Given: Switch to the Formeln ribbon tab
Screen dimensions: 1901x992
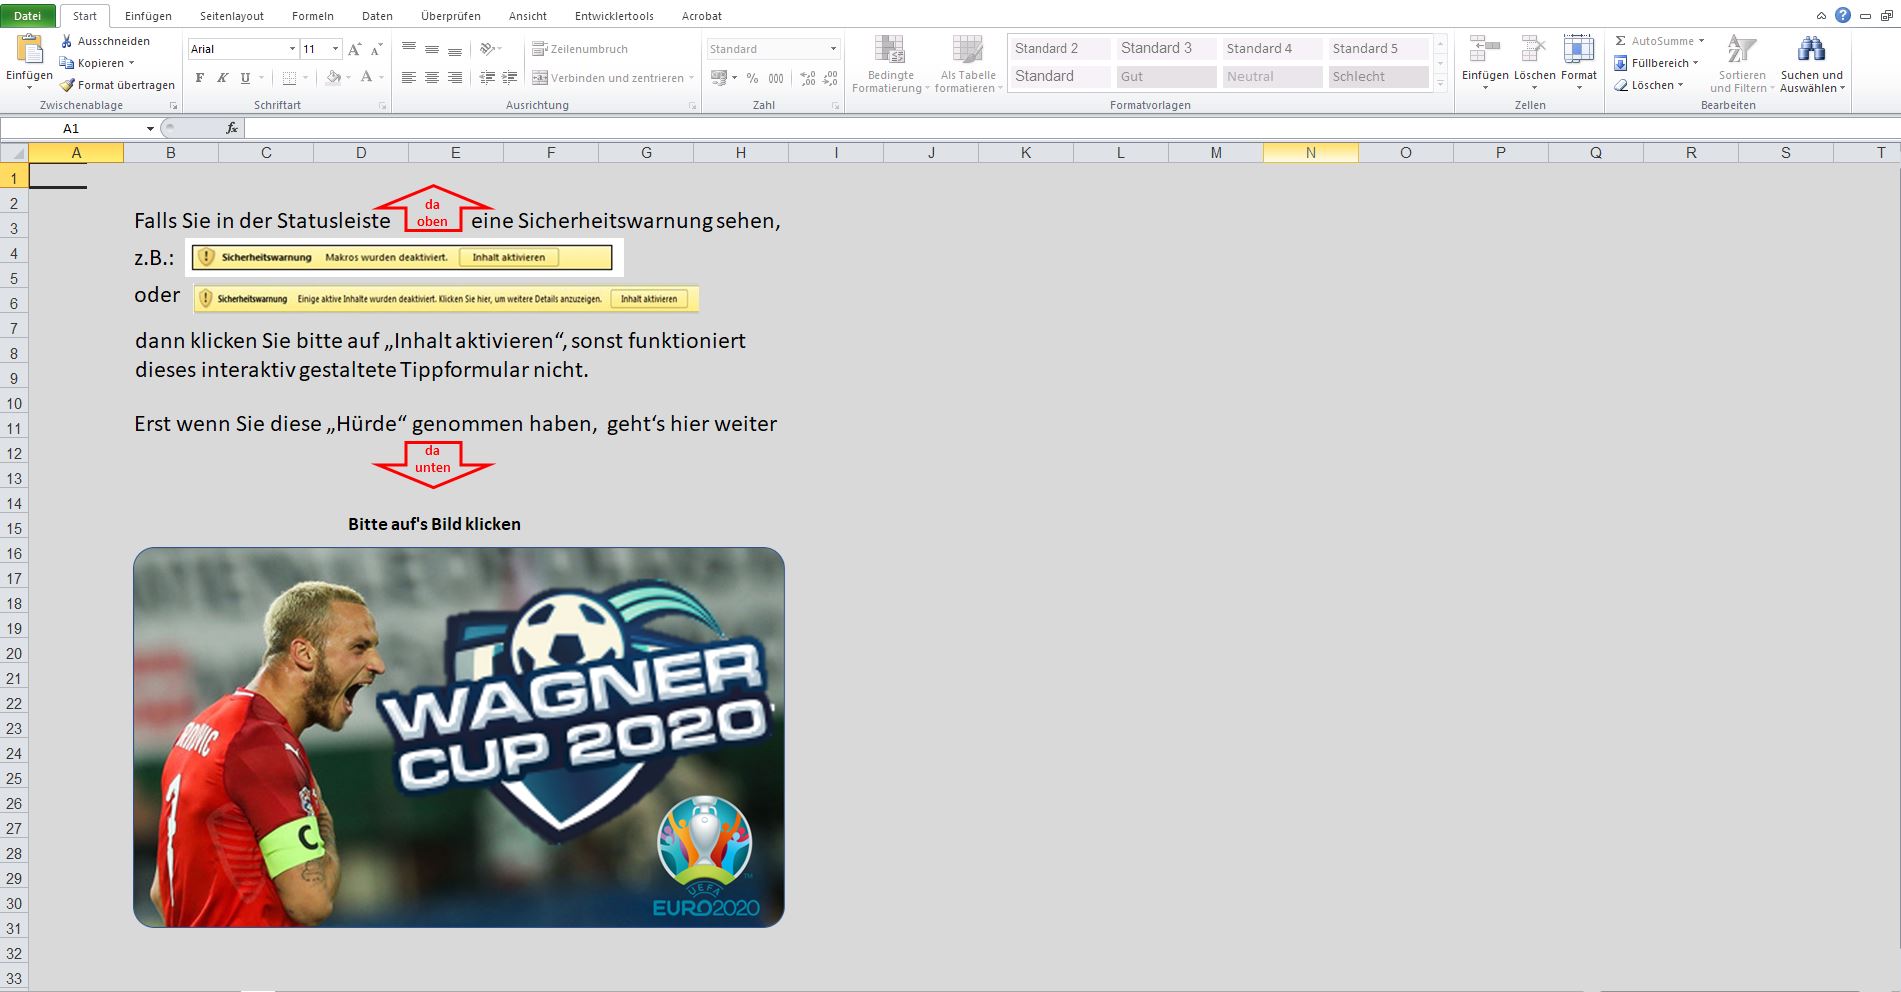Looking at the screenshot, I should point(313,16).
